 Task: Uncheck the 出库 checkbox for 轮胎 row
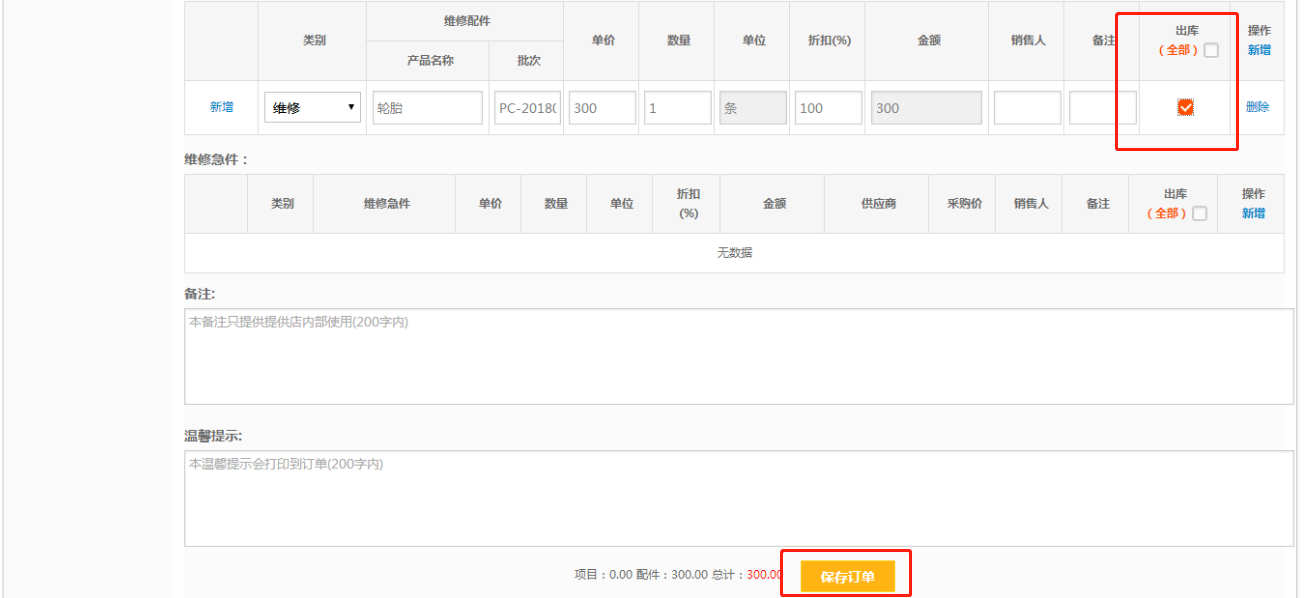tap(1185, 107)
